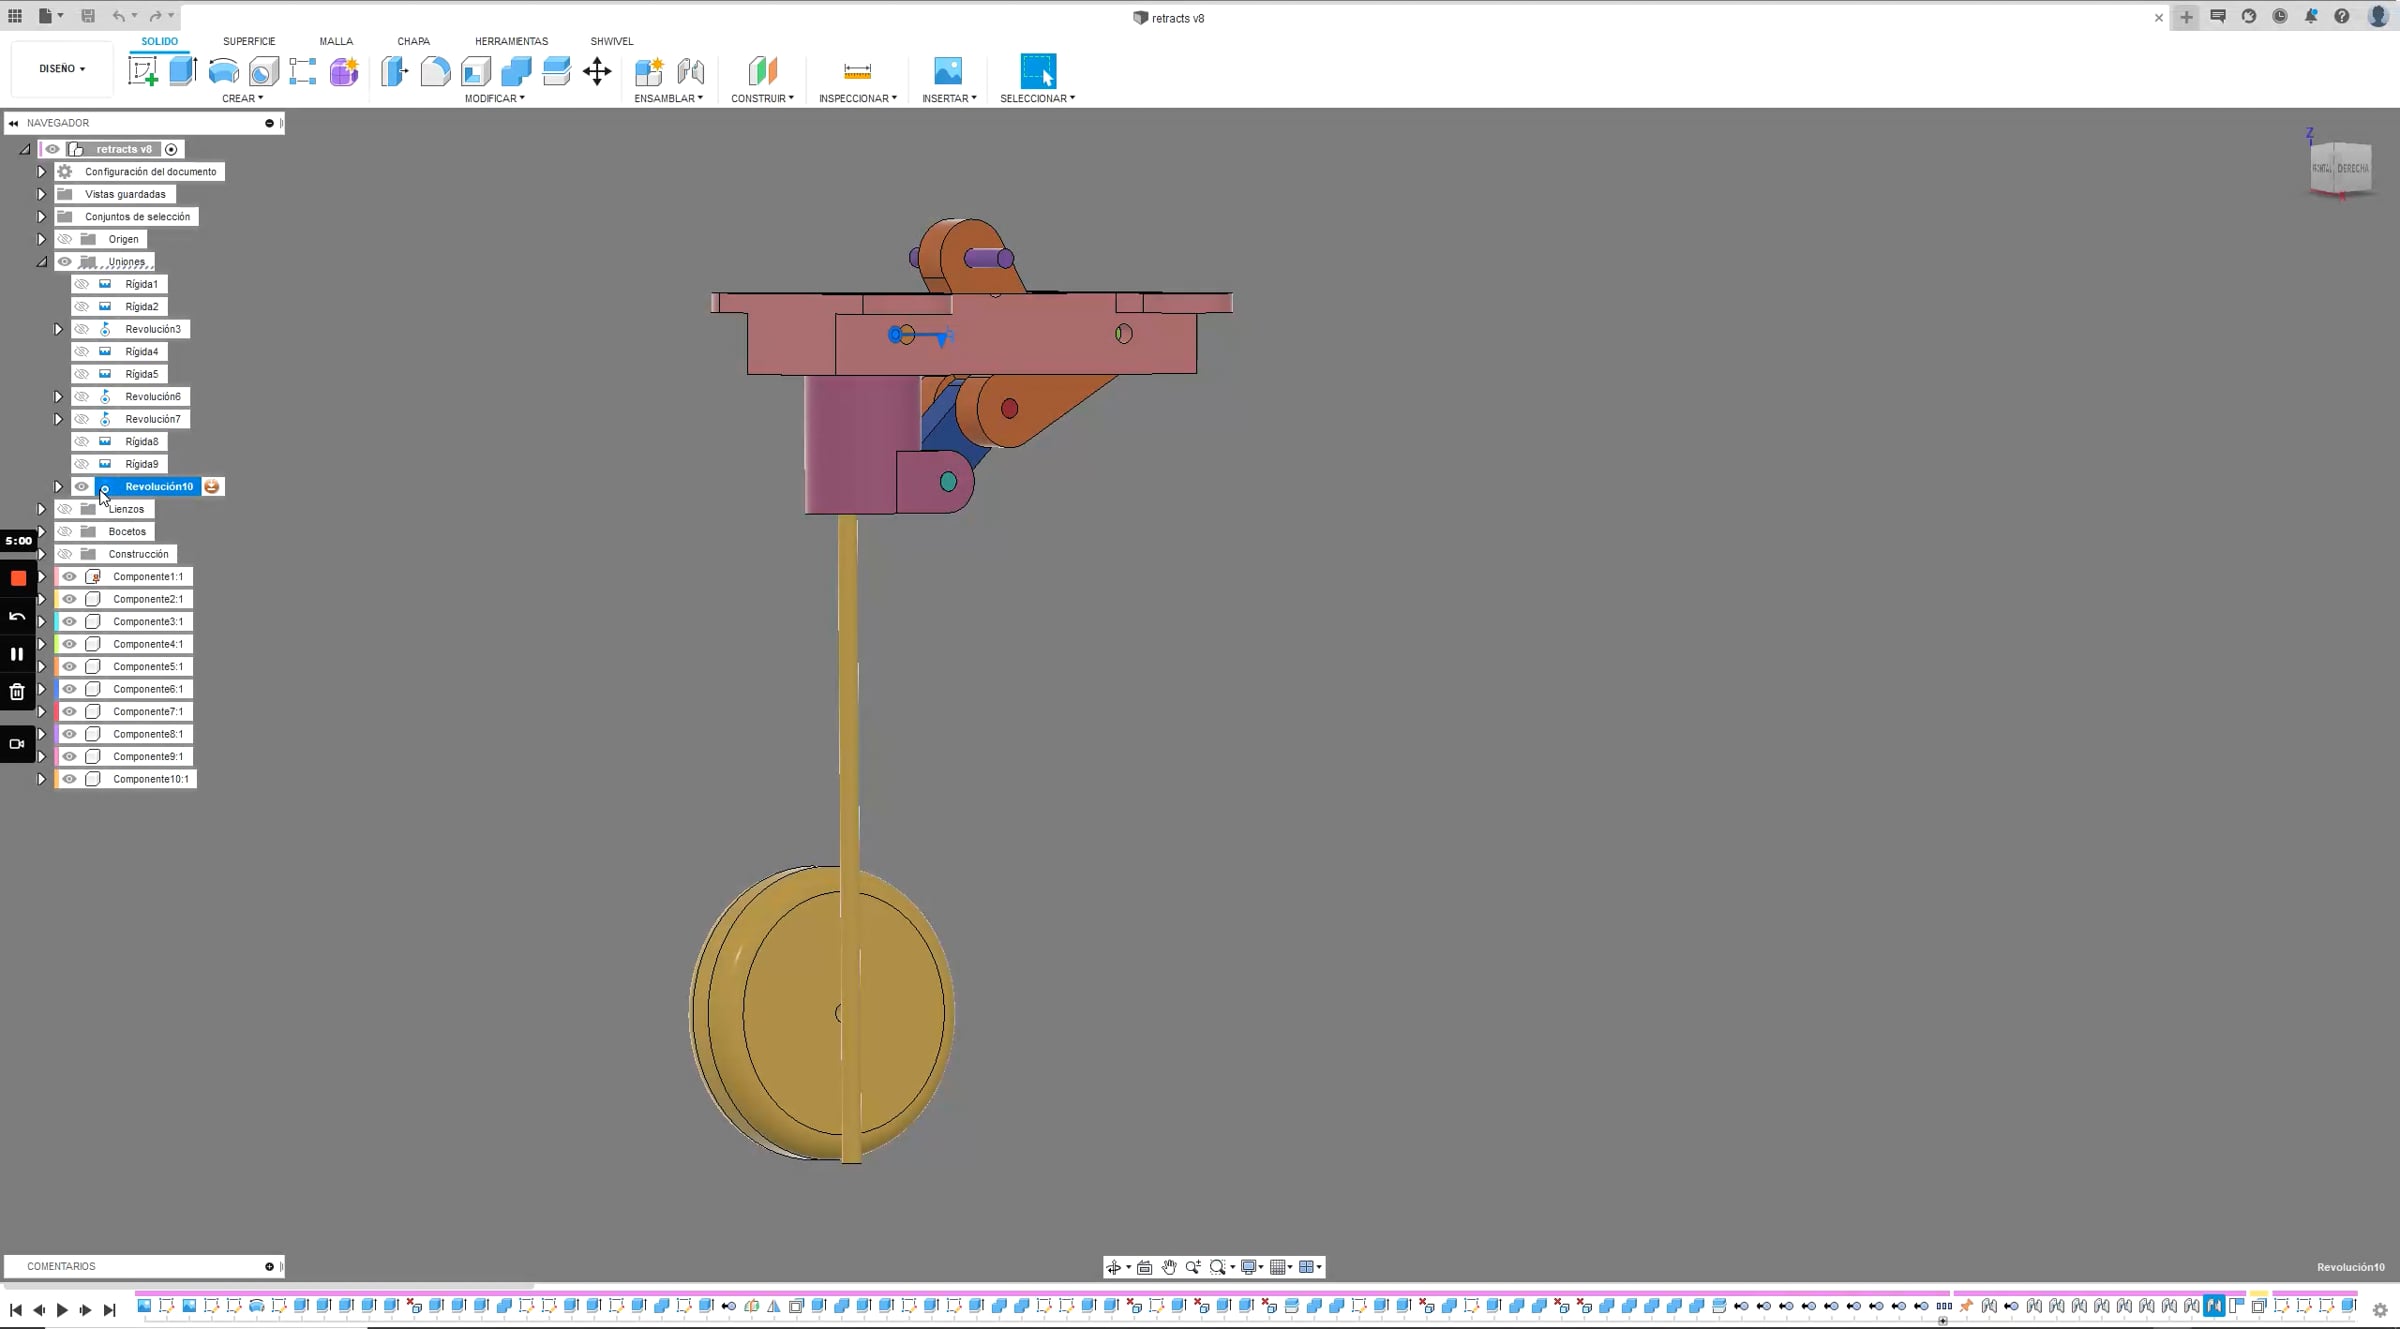Hide Componente2:1 with its eye icon

(69, 599)
